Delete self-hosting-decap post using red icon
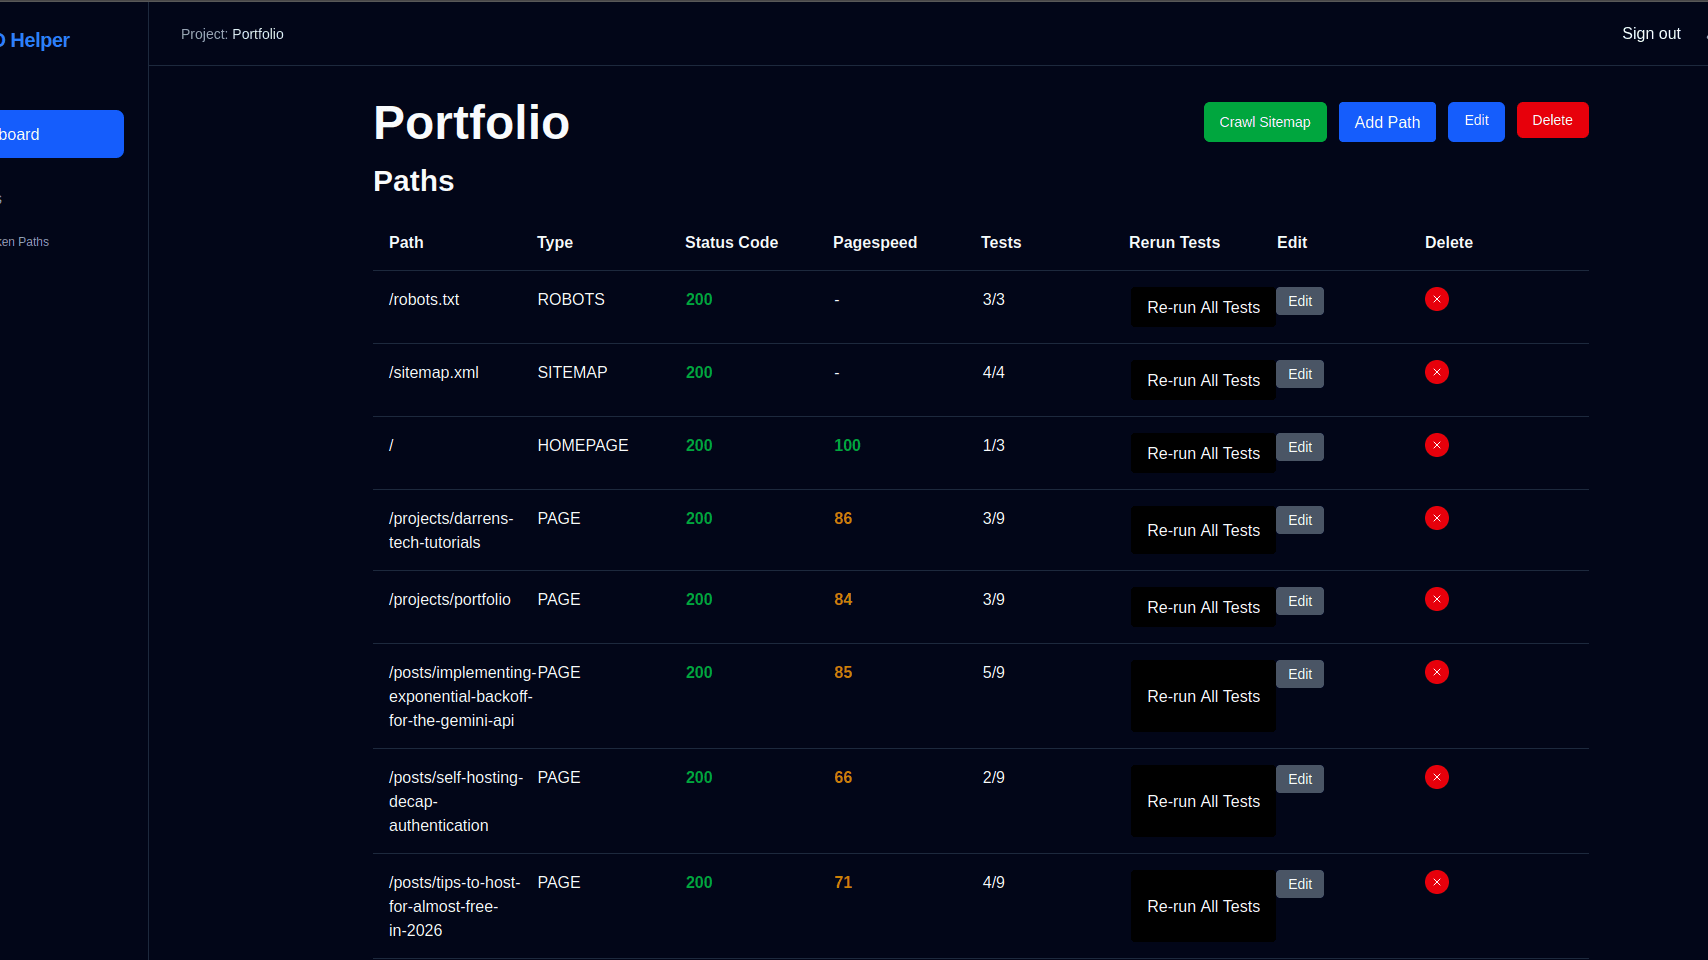1708x960 pixels. pyautogui.click(x=1436, y=777)
